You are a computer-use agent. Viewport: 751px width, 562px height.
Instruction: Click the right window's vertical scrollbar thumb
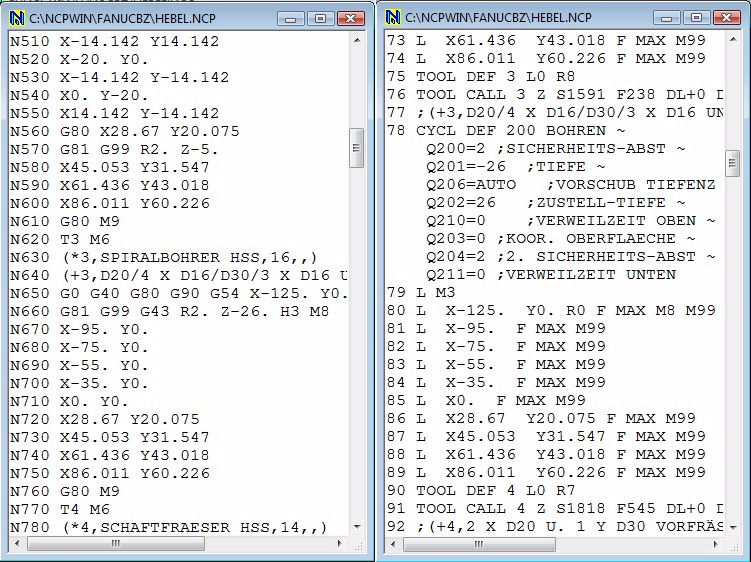[733, 160]
